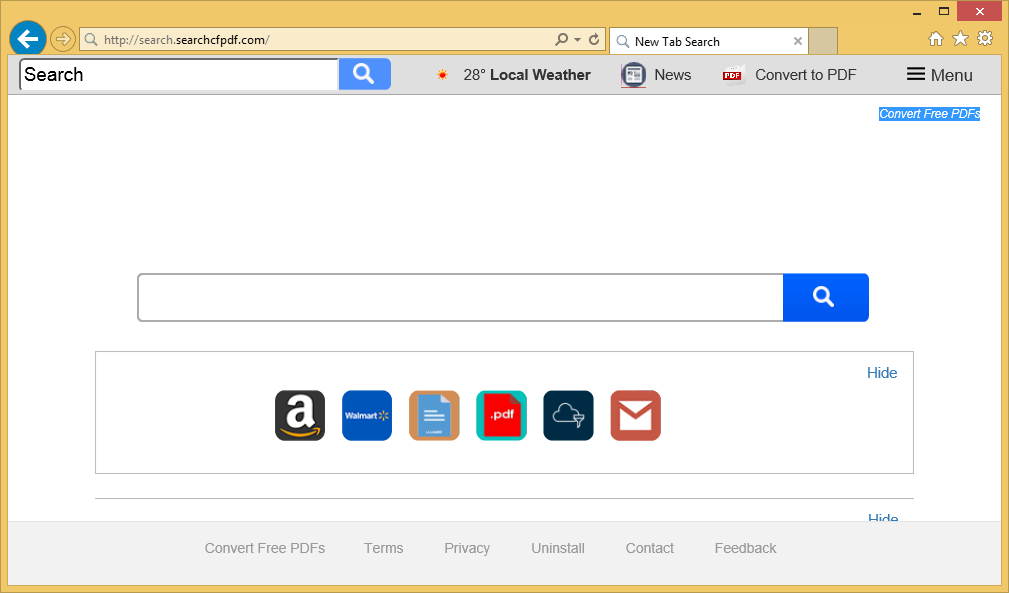
Task: Minimize the browser window
Action: (x=917, y=12)
